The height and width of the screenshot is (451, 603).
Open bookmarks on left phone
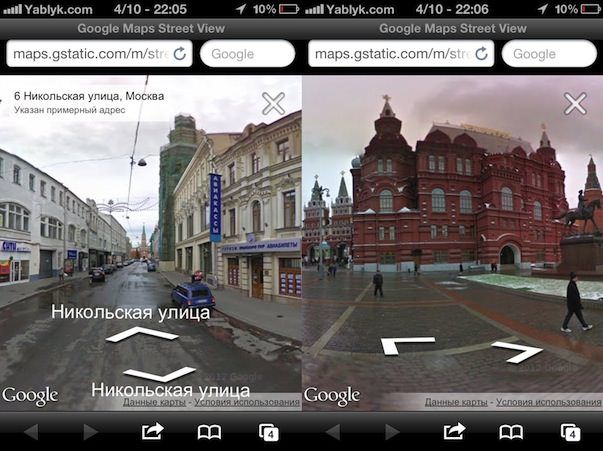click(209, 432)
